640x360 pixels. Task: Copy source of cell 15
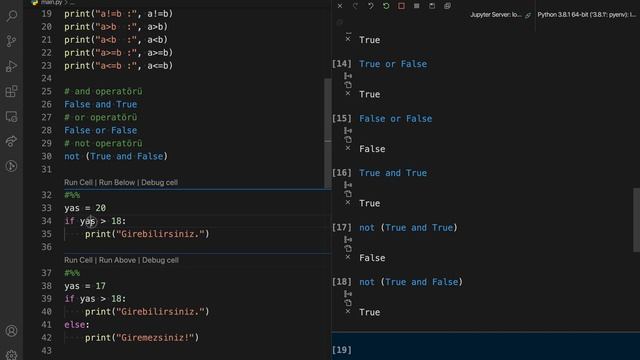(x=348, y=140)
